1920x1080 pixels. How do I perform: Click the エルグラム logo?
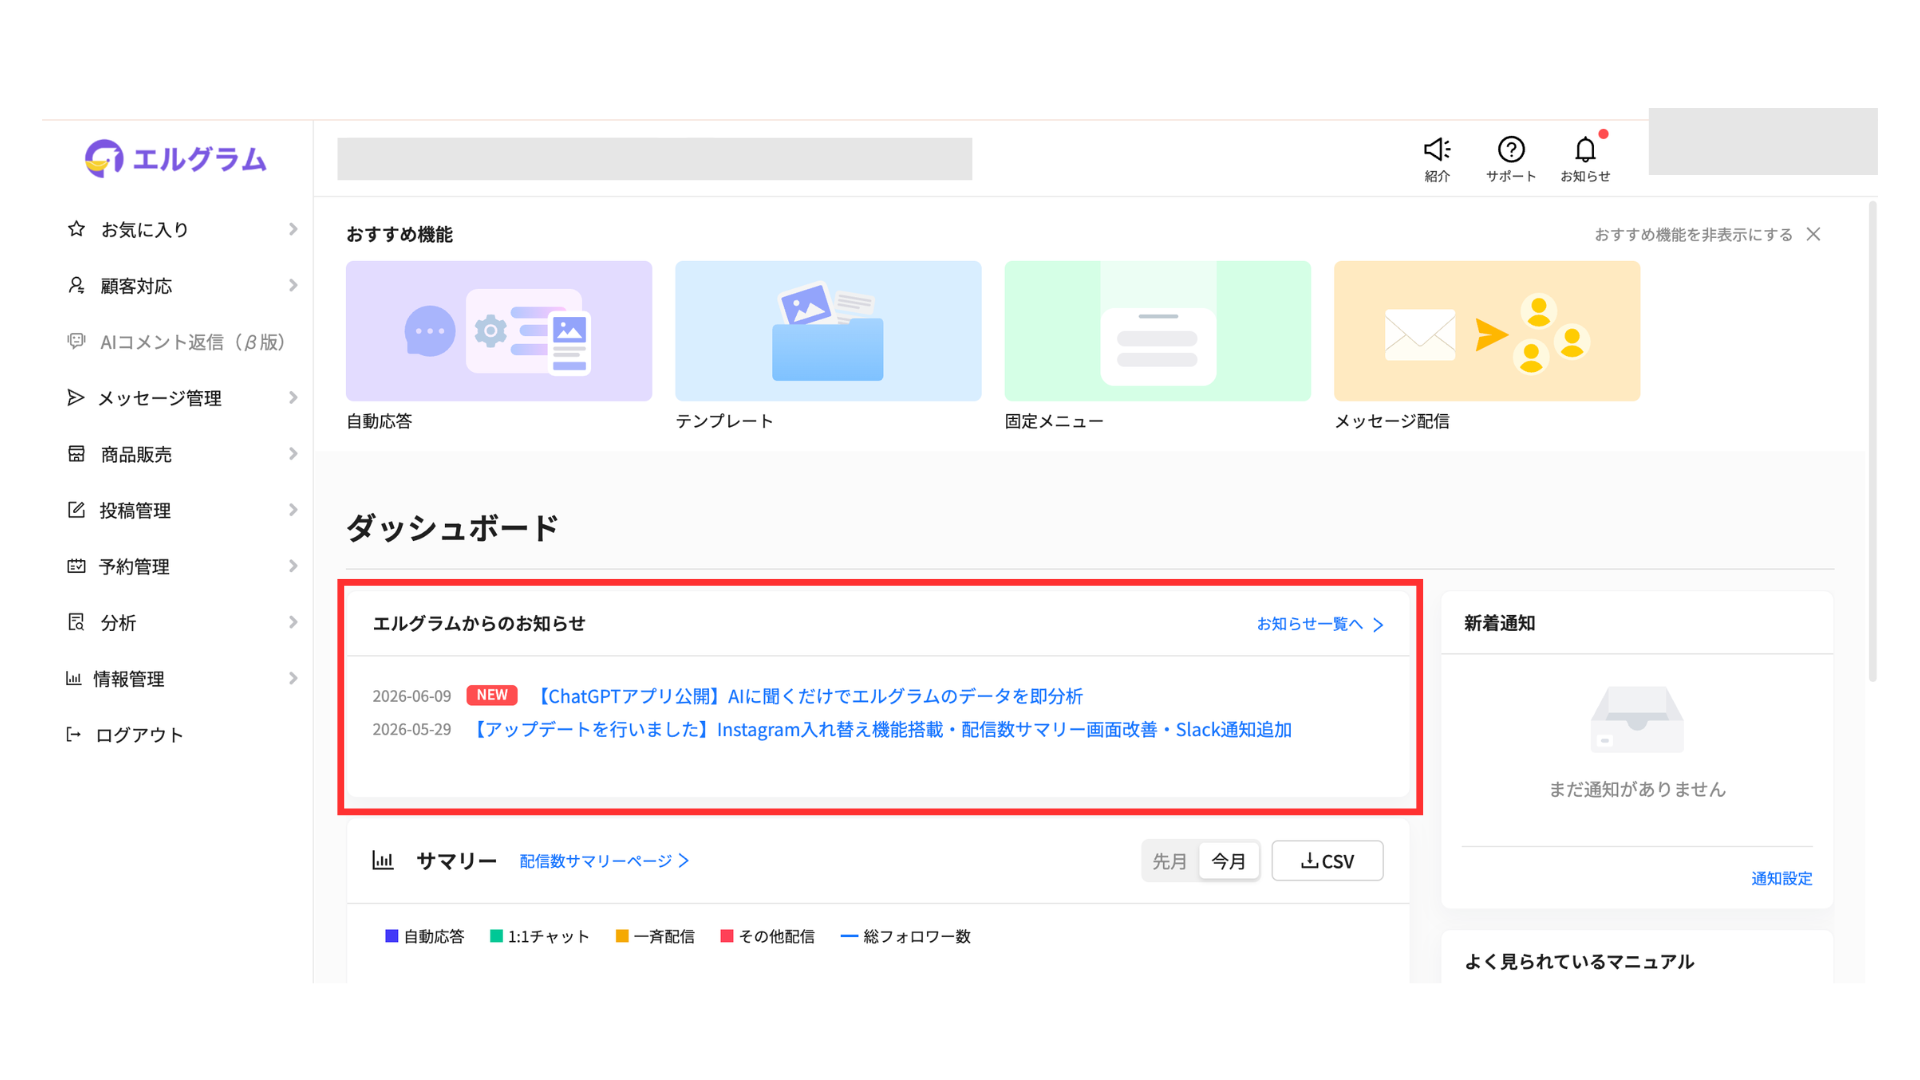[176, 159]
